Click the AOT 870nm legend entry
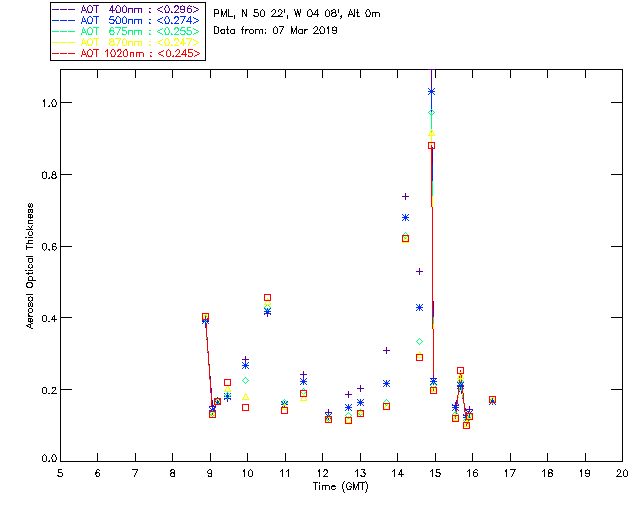 pyautogui.click(x=127, y=42)
